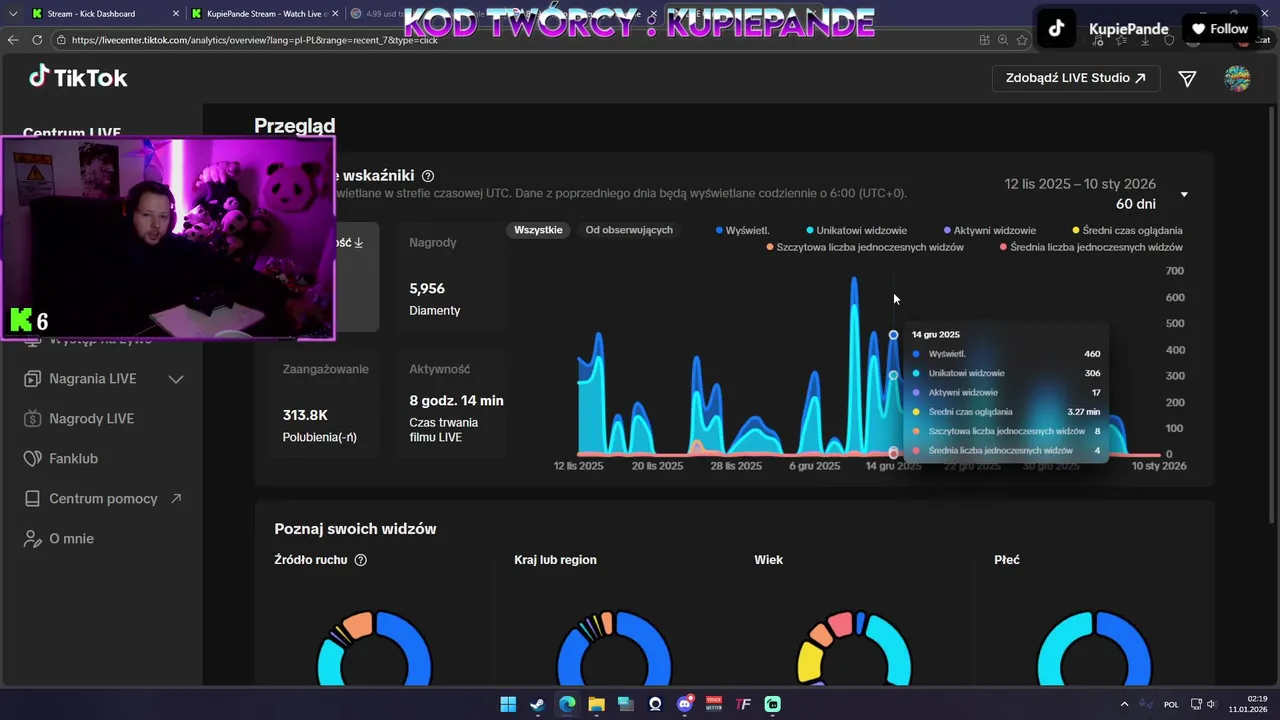Click the info icon beside wskaźniki
The height and width of the screenshot is (720, 1280).
pyautogui.click(x=428, y=176)
